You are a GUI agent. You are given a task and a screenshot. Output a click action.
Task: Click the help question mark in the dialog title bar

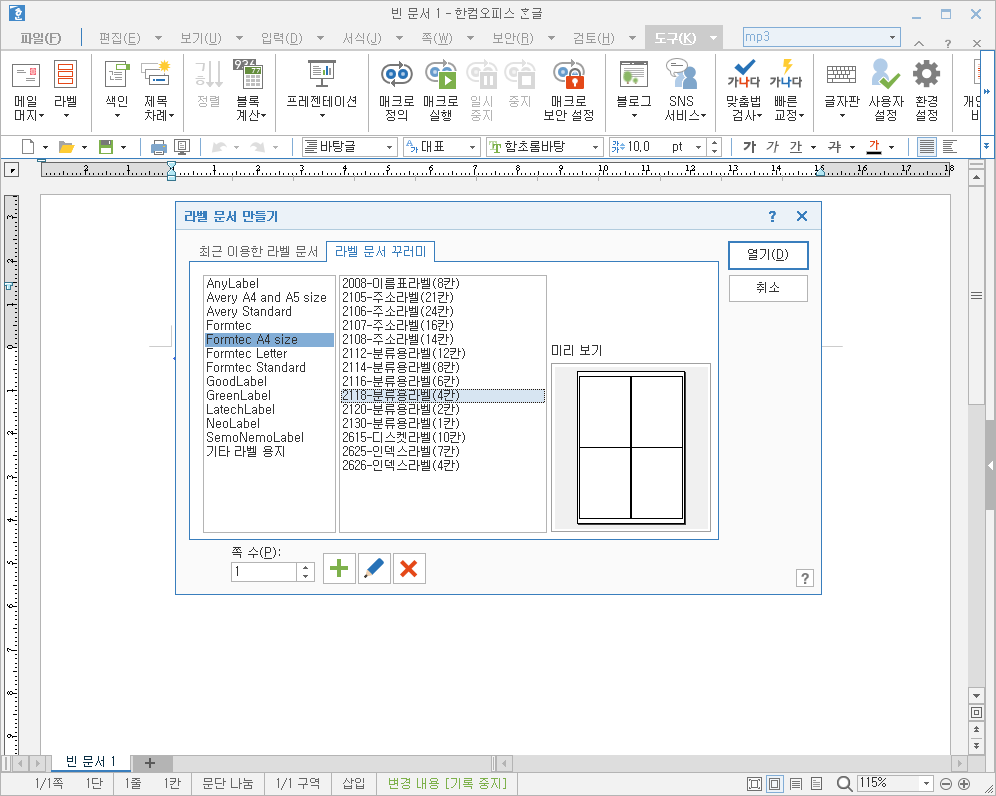(772, 217)
